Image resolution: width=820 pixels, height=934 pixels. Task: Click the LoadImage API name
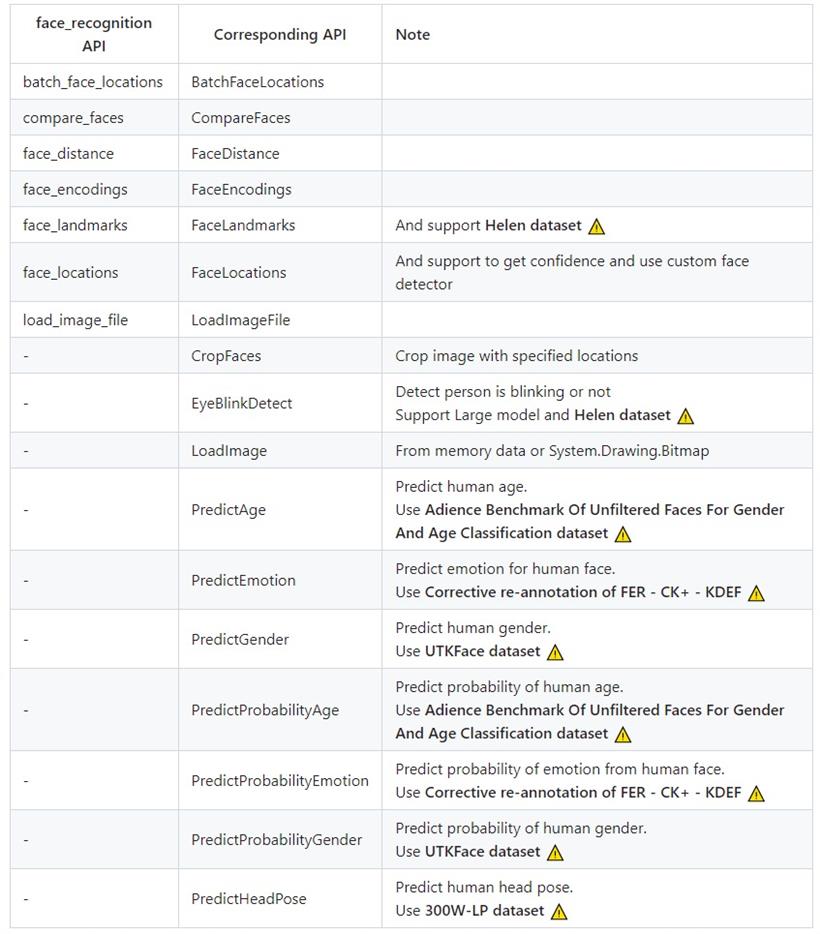click(229, 451)
